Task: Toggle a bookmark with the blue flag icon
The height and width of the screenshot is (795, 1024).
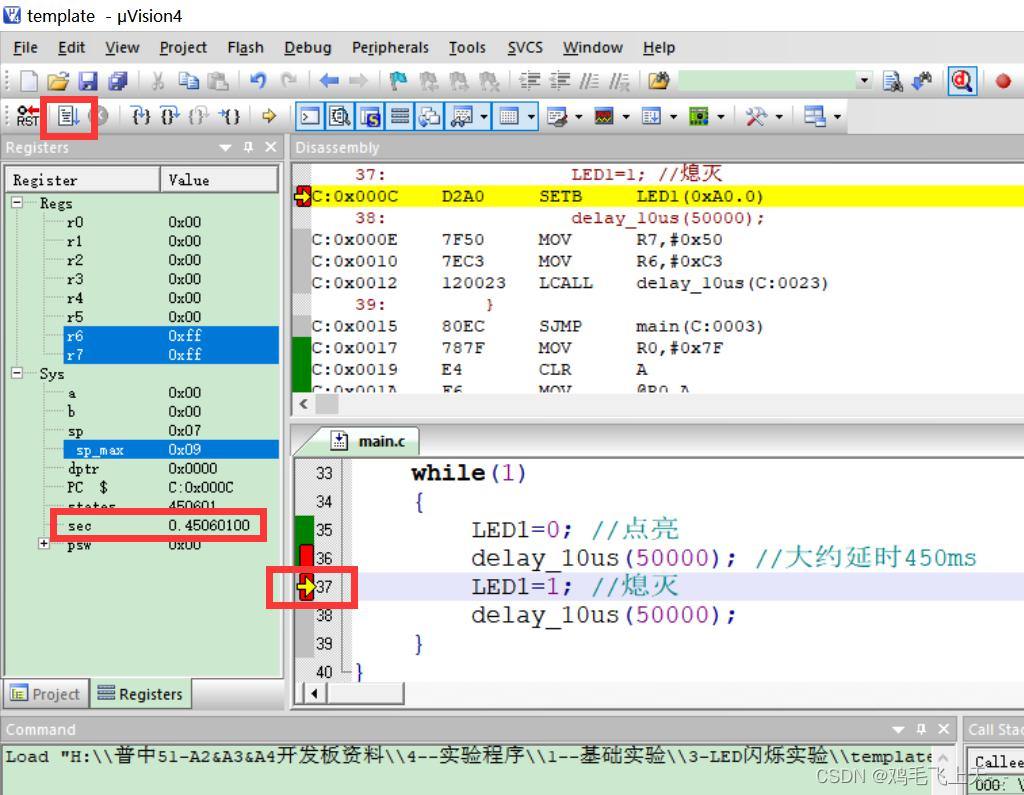Action: point(398,81)
